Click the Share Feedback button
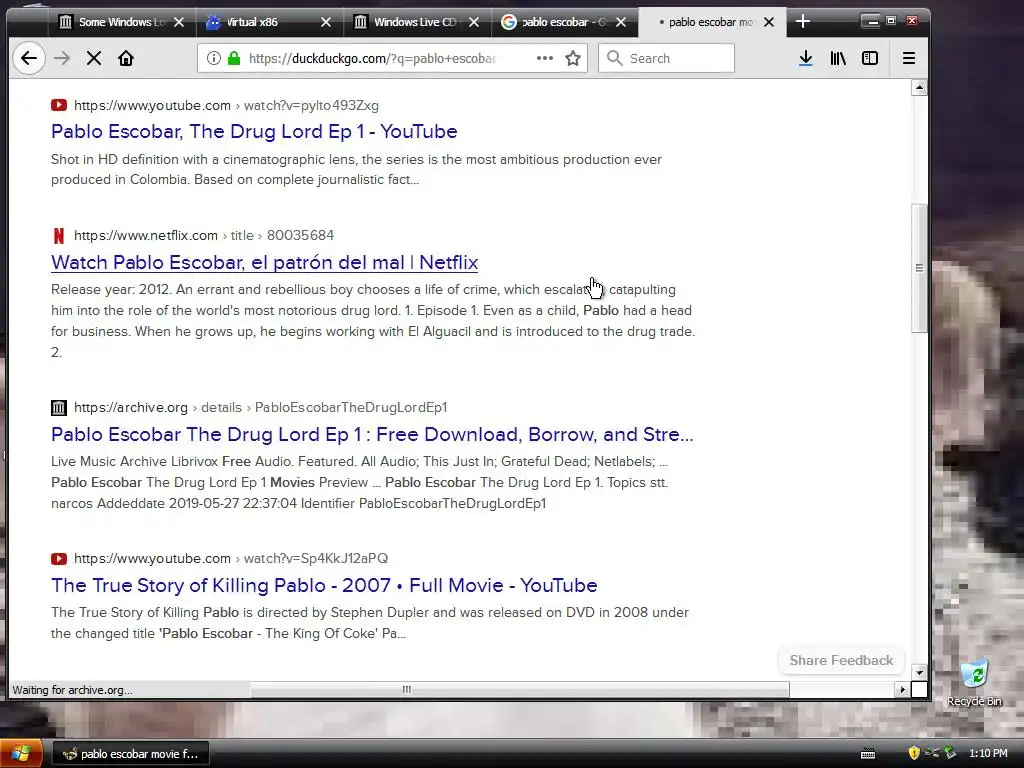Viewport: 1024px width, 768px height. click(841, 660)
